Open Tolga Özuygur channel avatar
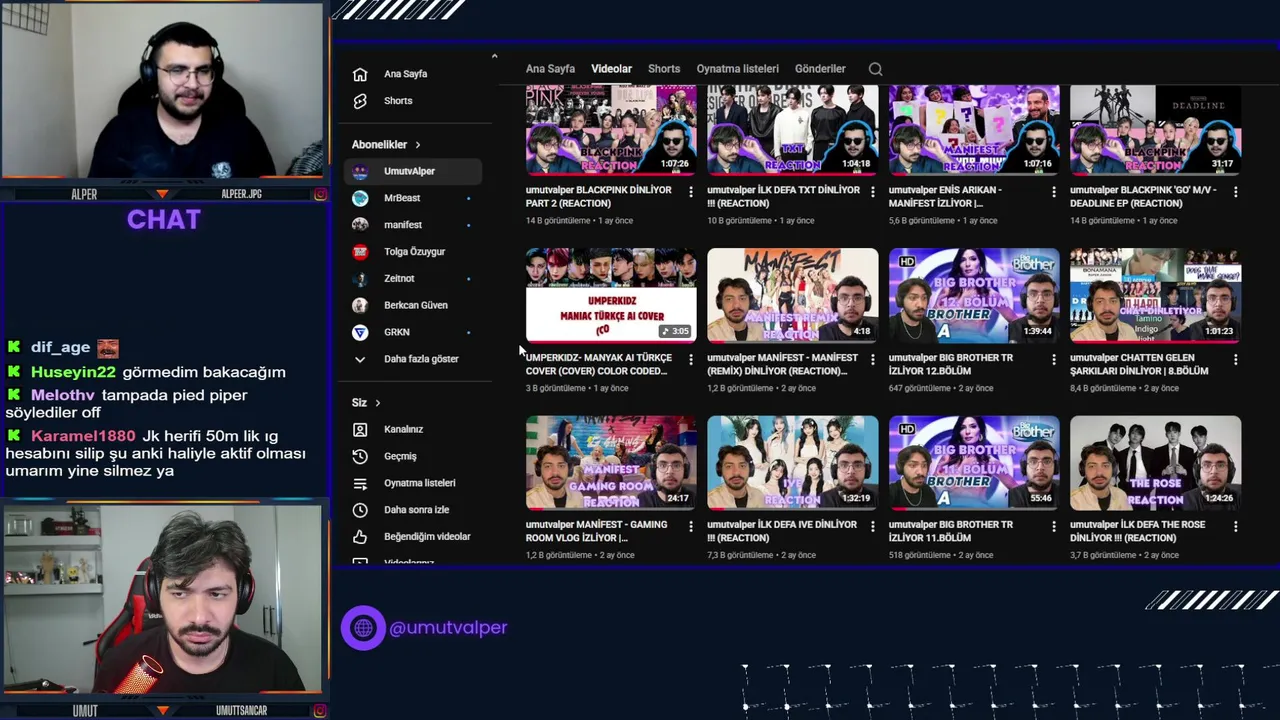1280x720 pixels. click(x=360, y=252)
